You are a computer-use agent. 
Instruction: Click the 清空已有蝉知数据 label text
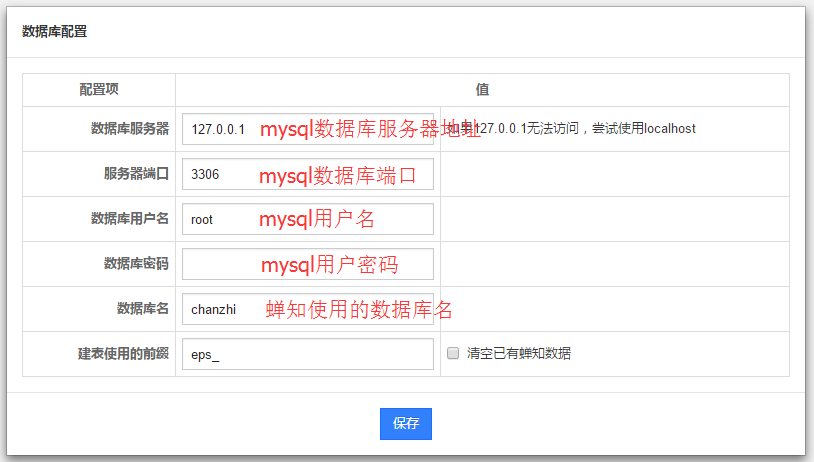point(519,354)
